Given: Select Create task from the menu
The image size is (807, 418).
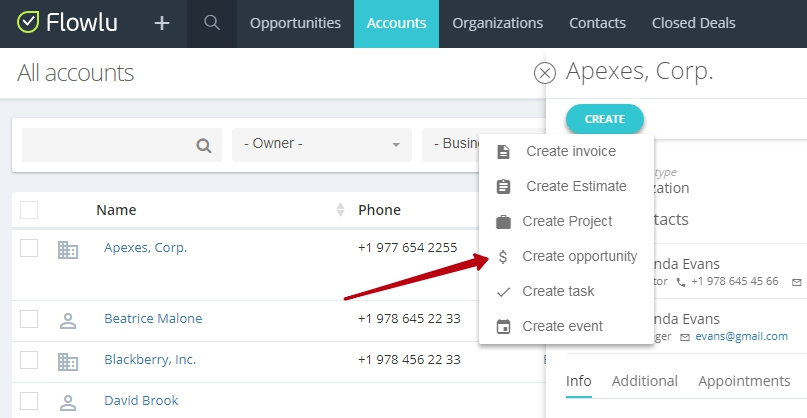Looking at the screenshot, I should tap(566, 291).
